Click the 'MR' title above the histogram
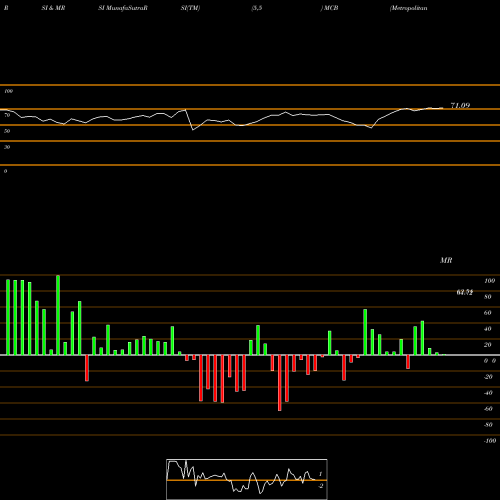This screenshot has height=500, width=500. (x=446, y=260)
